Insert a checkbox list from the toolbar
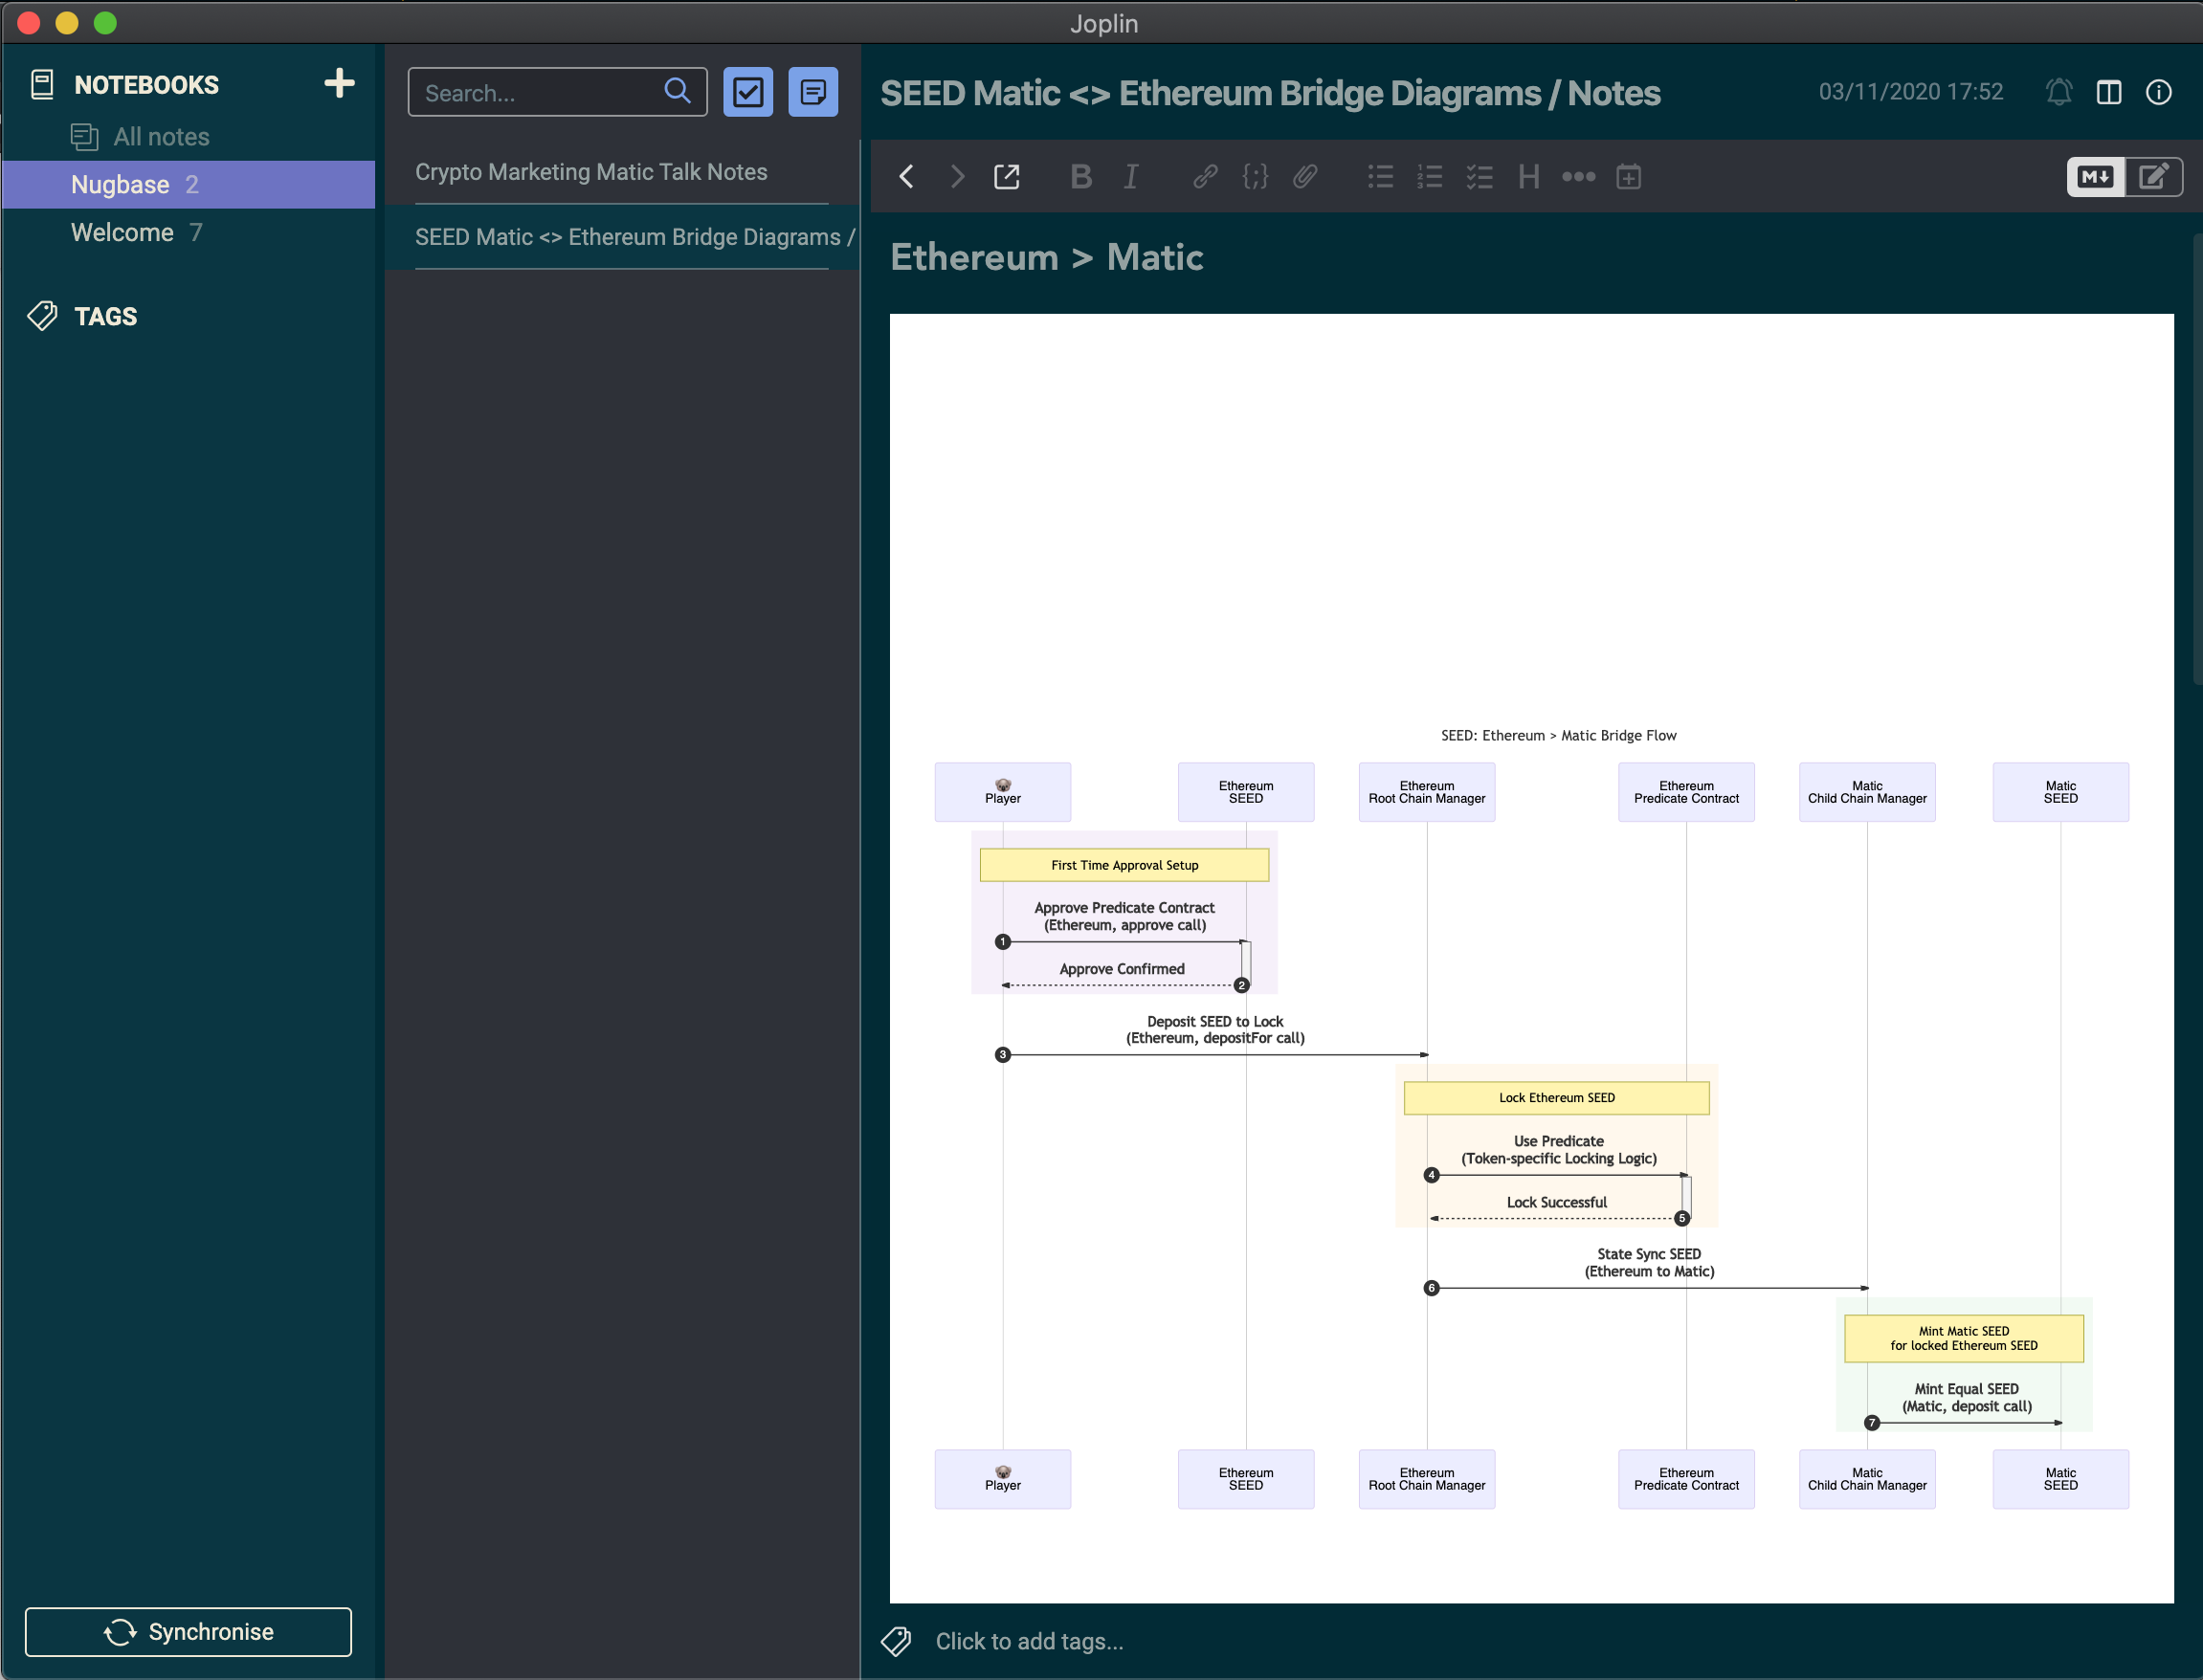The image size is (2203, 1680). 1479,177
